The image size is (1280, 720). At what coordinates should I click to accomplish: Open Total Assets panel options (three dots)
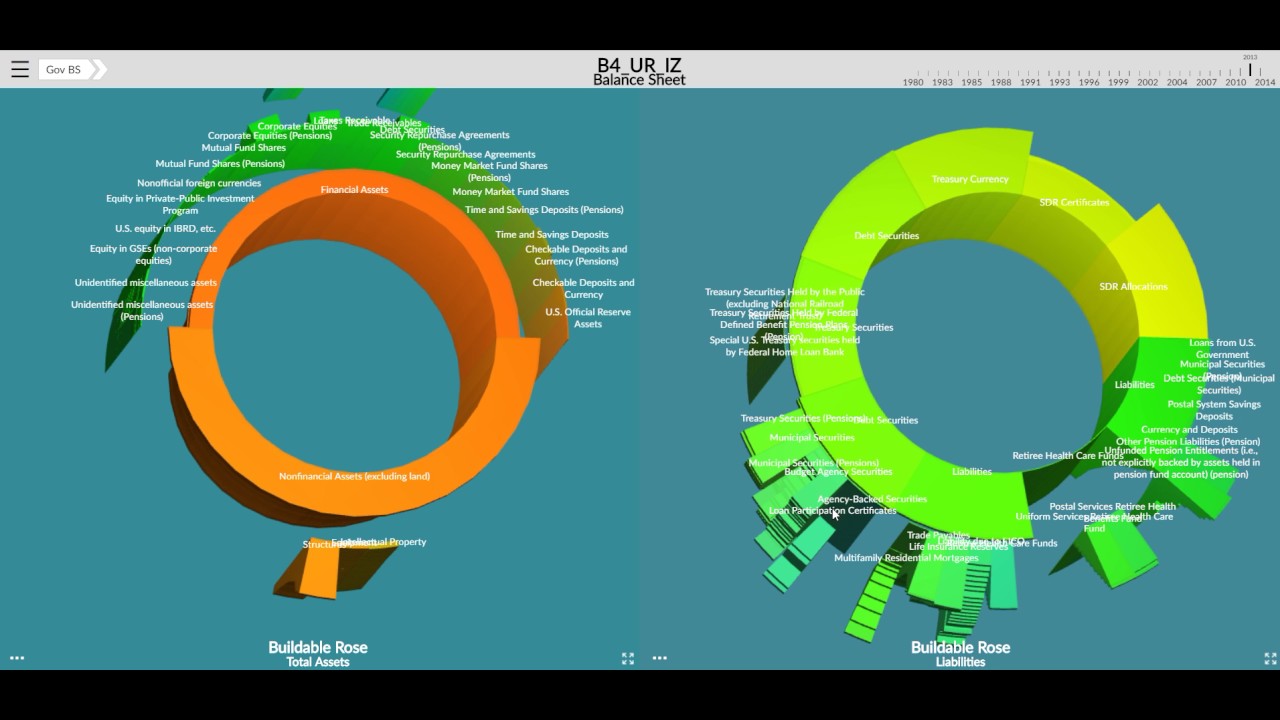click(x=17, y=658)
